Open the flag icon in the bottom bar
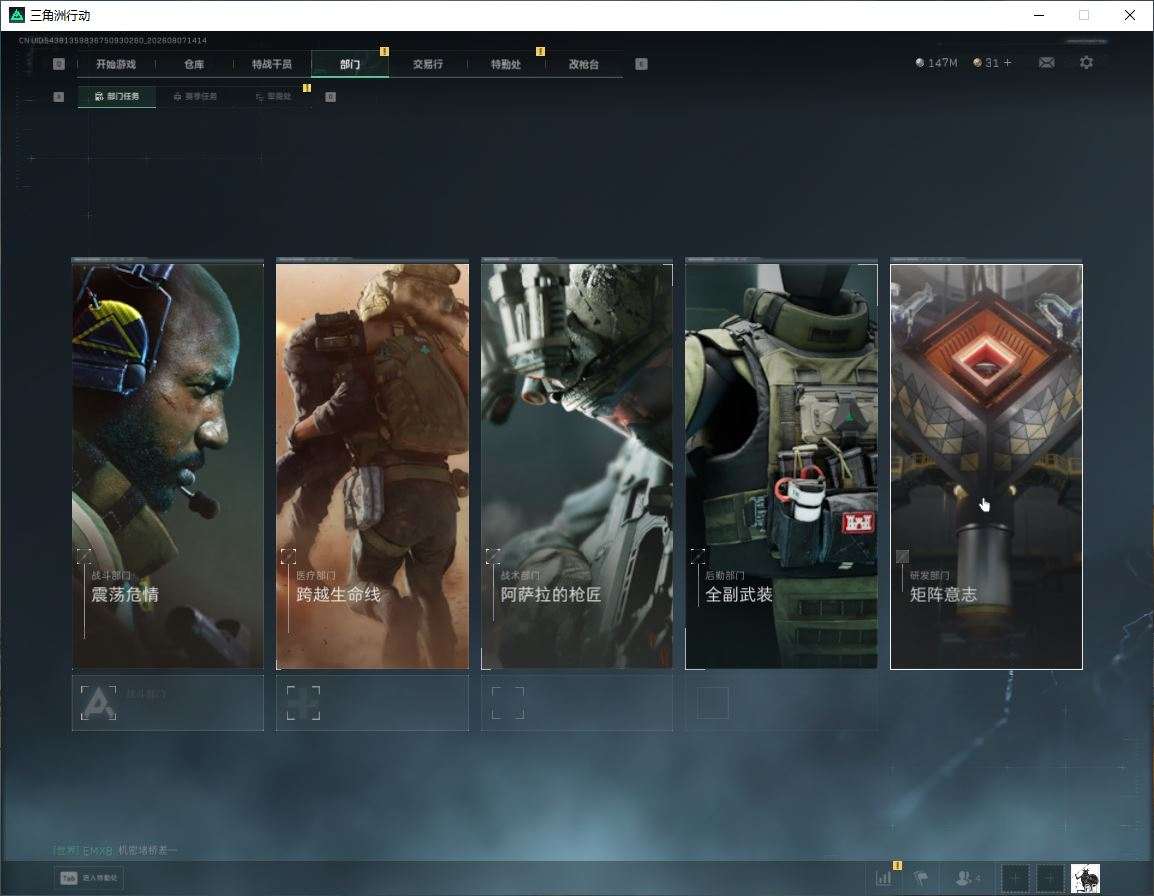 (921, 878)
